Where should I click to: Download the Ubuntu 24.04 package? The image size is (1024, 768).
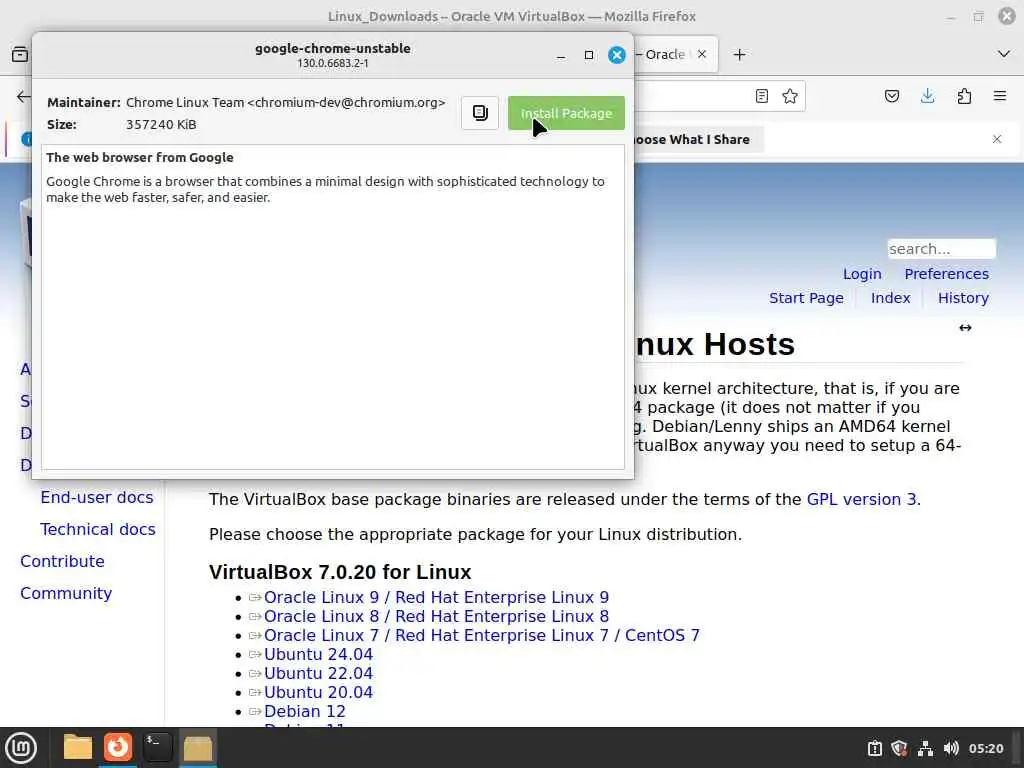click(x=318, y=654)
